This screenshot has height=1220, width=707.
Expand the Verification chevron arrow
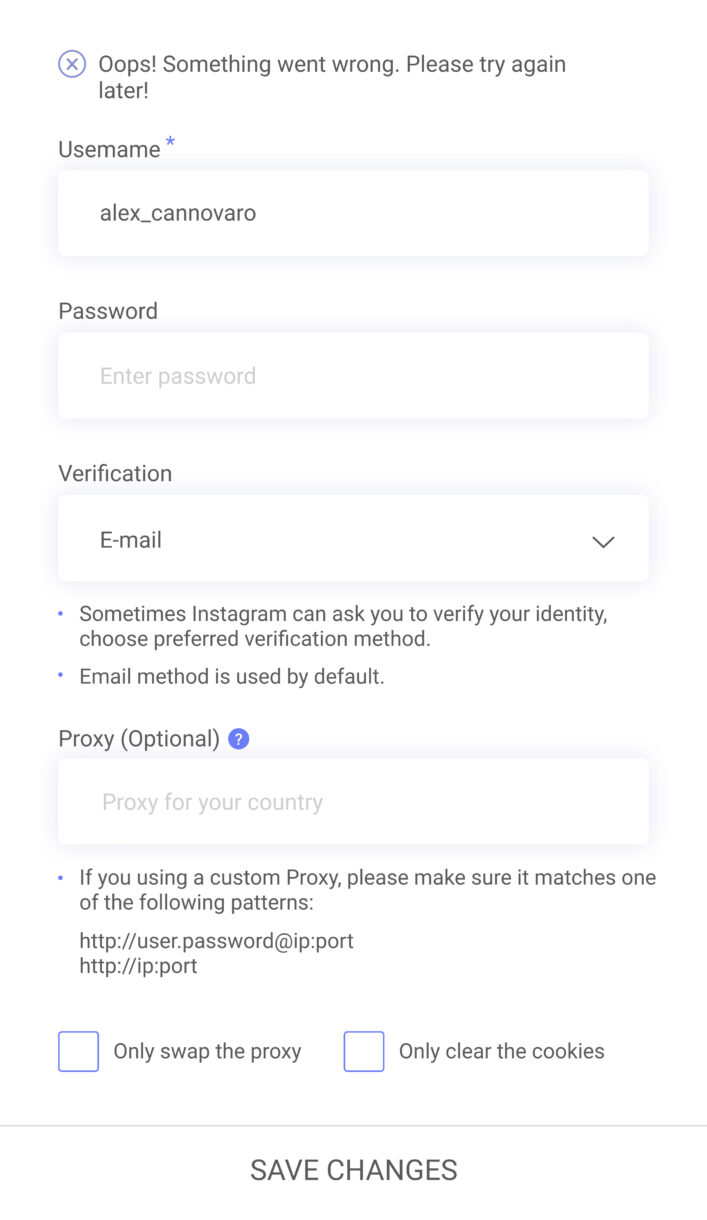602,541
